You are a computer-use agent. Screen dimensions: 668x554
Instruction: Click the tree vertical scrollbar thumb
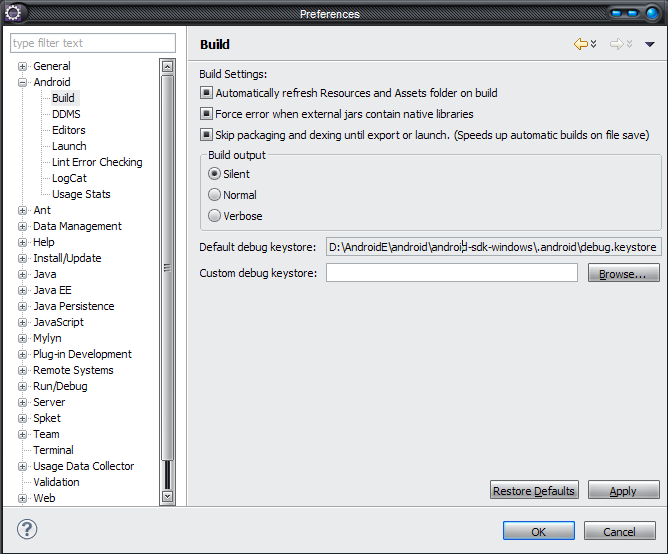click(x=167, y=268)
